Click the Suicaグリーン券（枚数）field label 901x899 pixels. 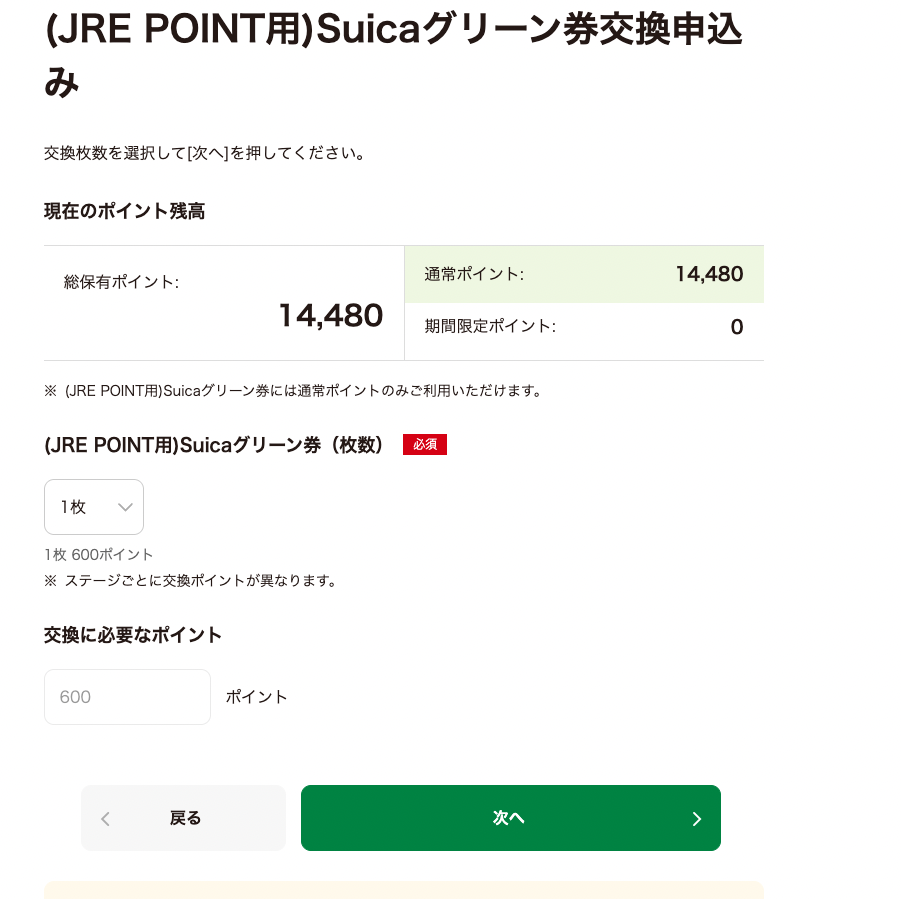tap(214, 445)
